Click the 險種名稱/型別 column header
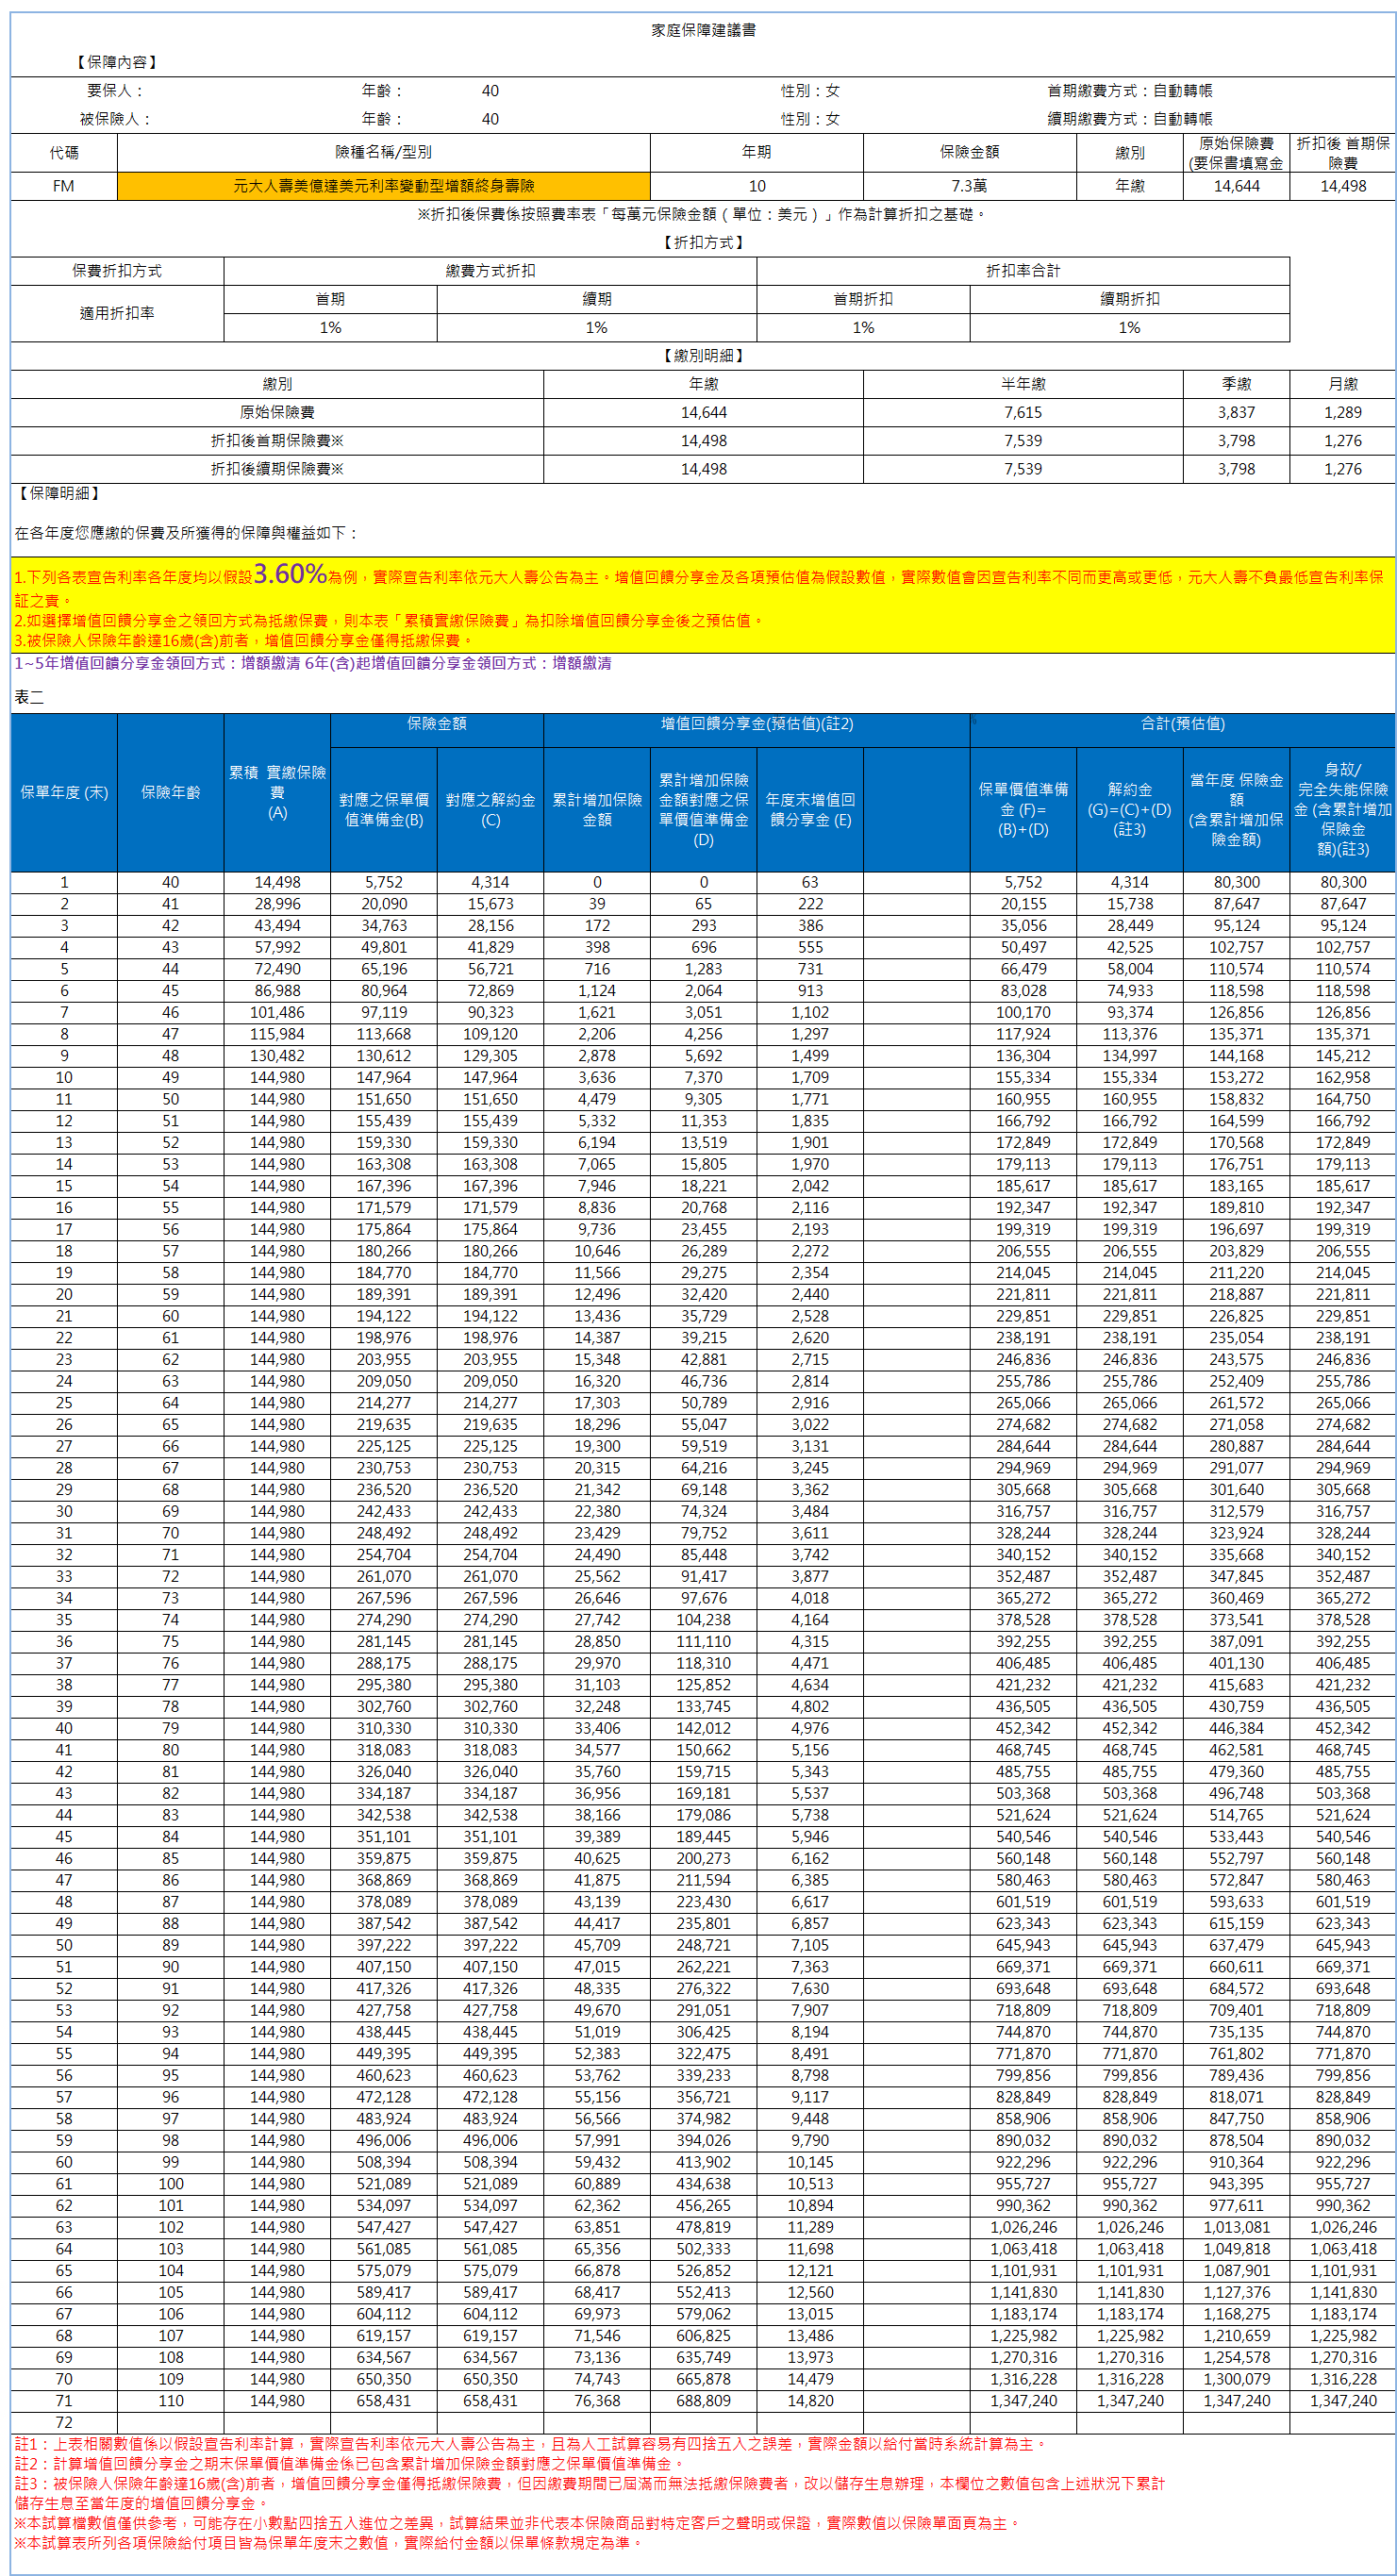 [384, 152]
